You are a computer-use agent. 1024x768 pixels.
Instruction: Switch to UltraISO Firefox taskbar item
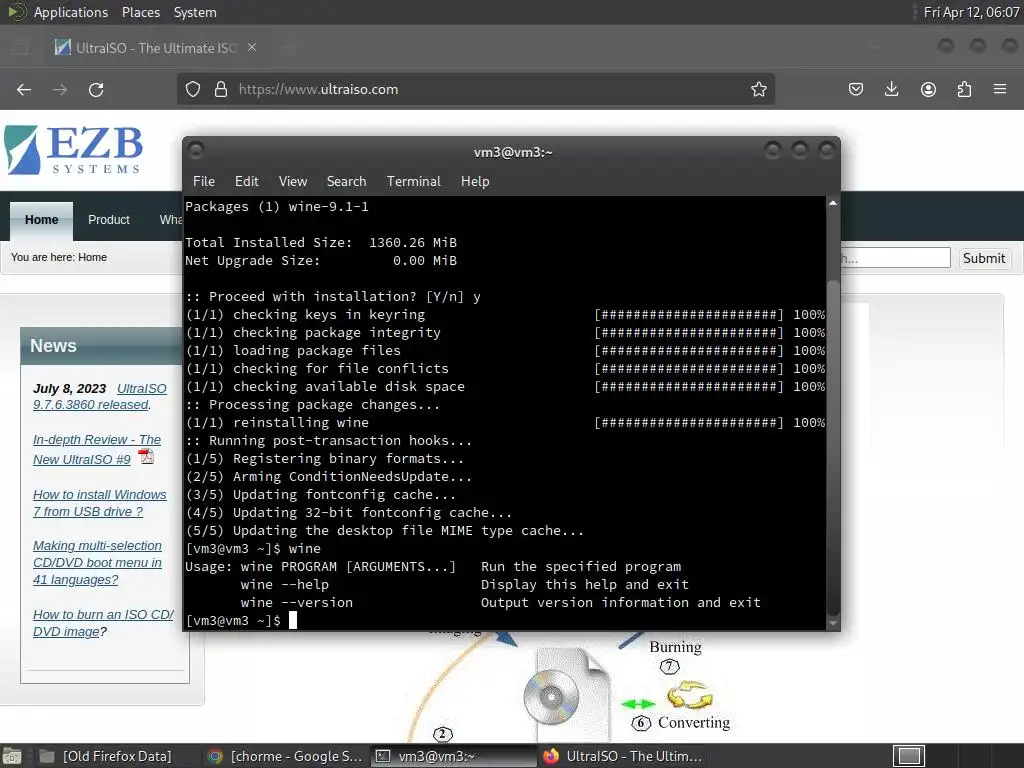click(622, 756)
